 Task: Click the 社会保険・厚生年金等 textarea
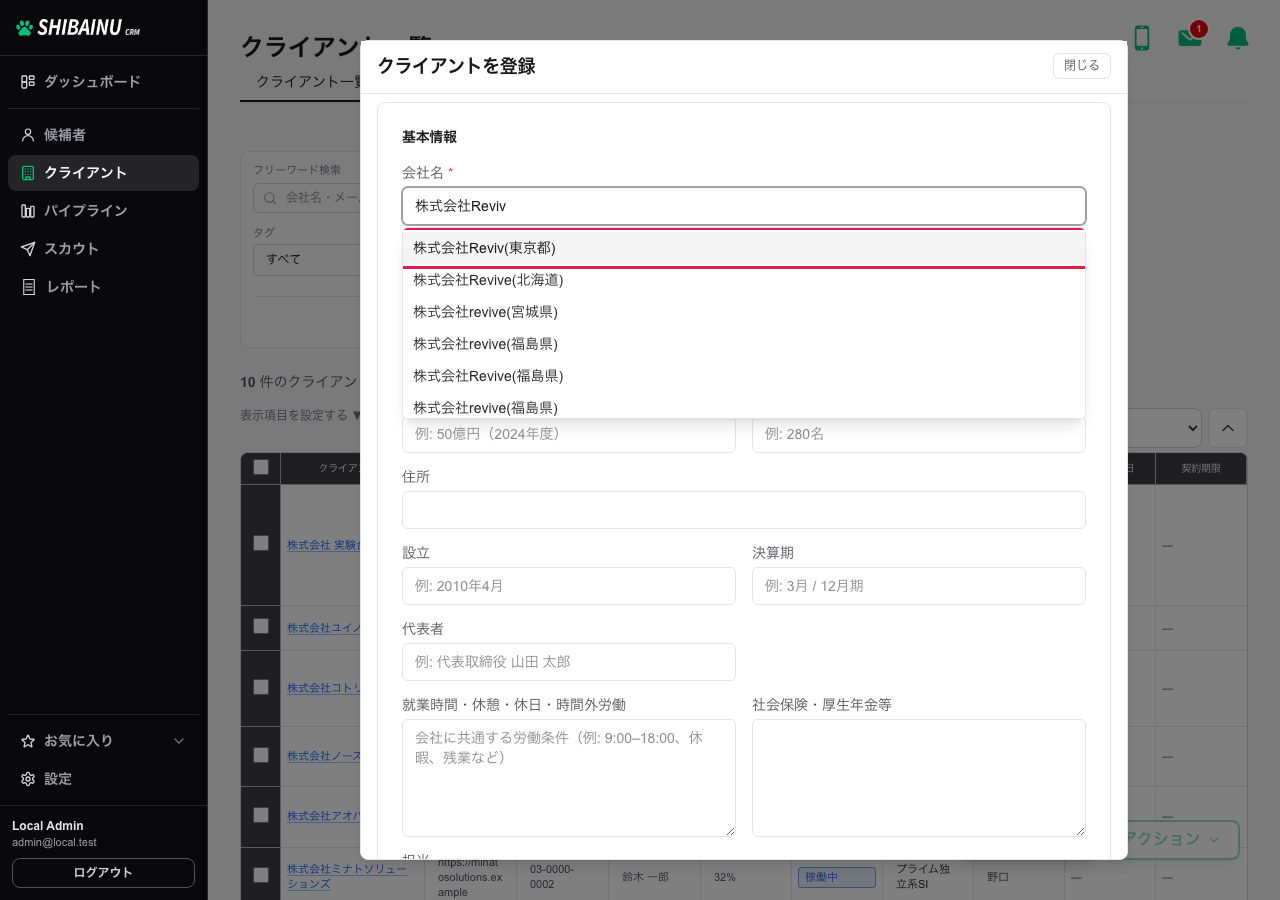918,778
